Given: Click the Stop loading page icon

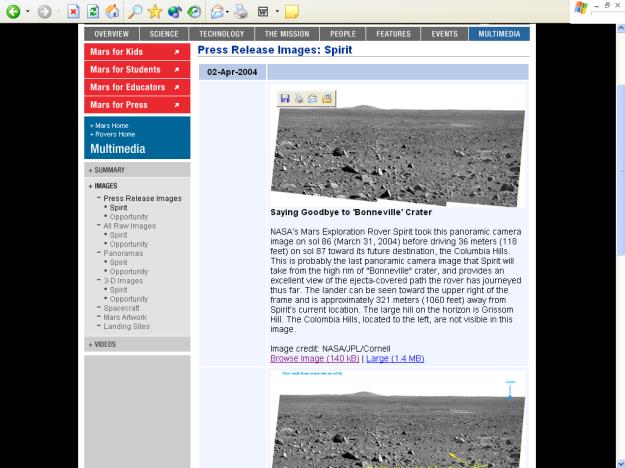Looking at the screenshot, I should point(73,12).
